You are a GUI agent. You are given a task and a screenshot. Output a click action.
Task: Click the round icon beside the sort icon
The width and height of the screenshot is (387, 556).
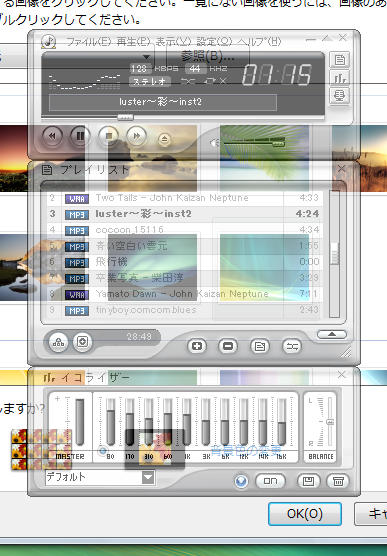coord(82,342)
